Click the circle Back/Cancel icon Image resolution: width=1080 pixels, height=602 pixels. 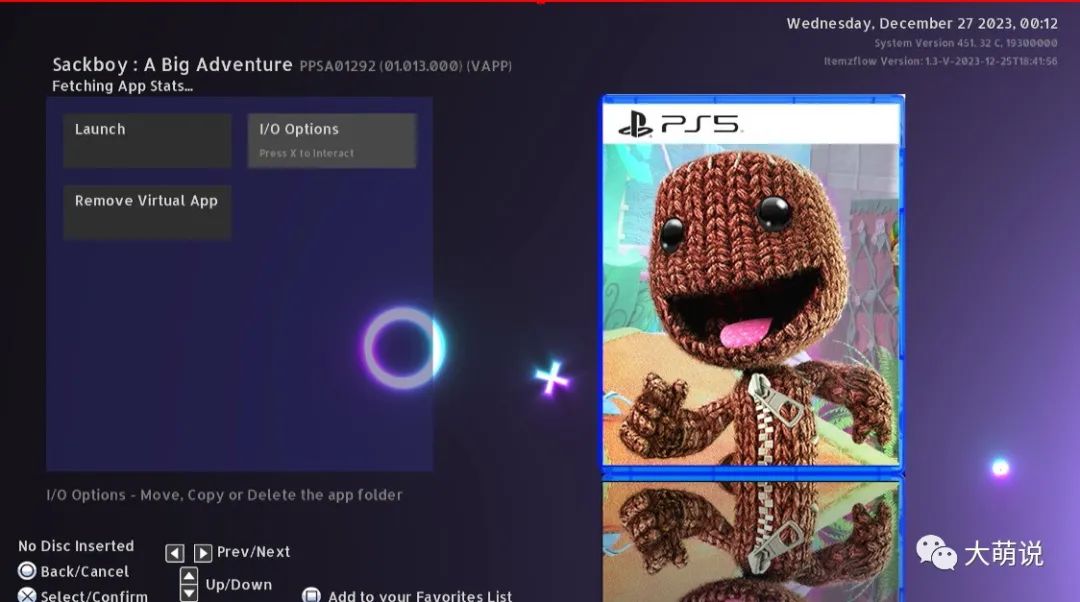point(27,571)
